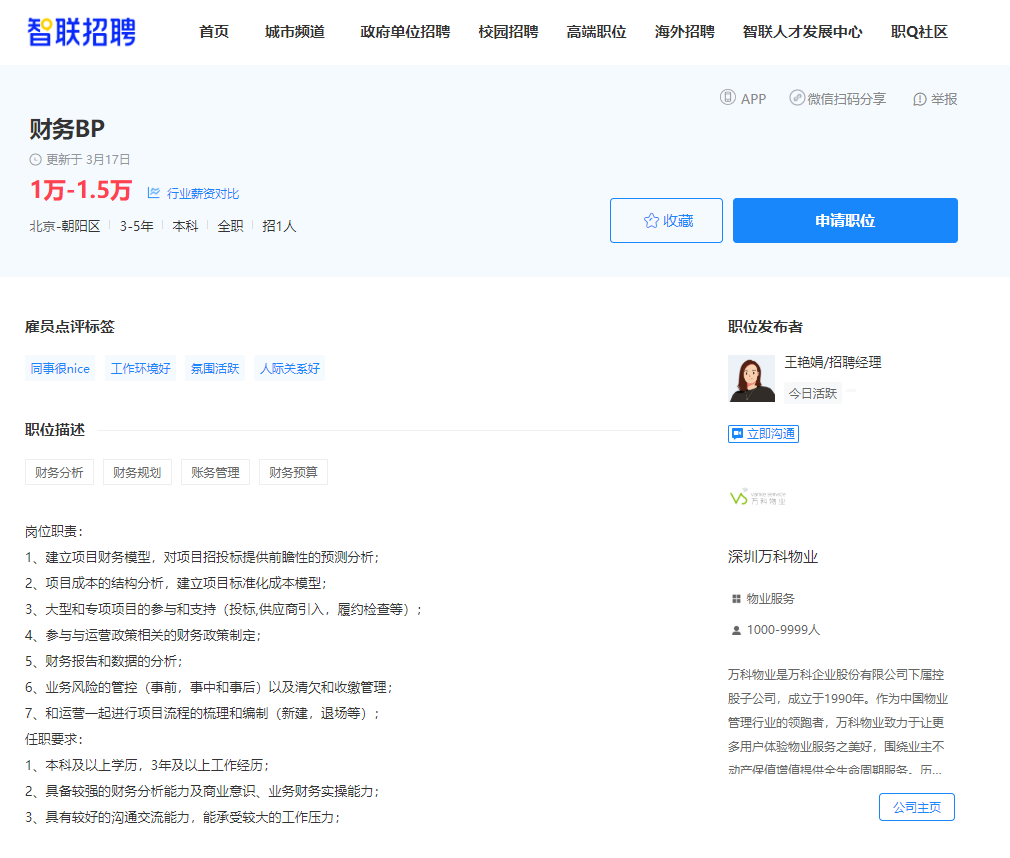Click the clock icon beside 更新于 3月17日
Image resolution: width=1010 pixels, height=858 pixels.
[x=34, y=159]
